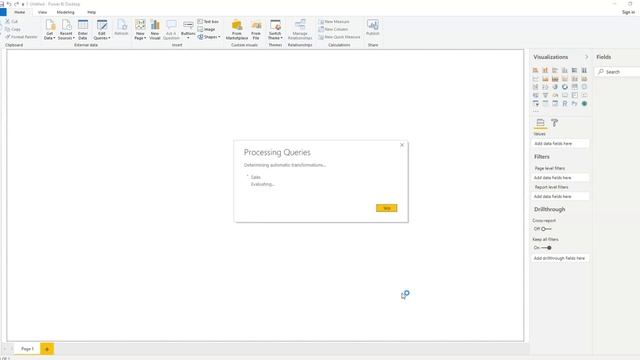Select the Clustered bar chart visual

tap(555, 70)
